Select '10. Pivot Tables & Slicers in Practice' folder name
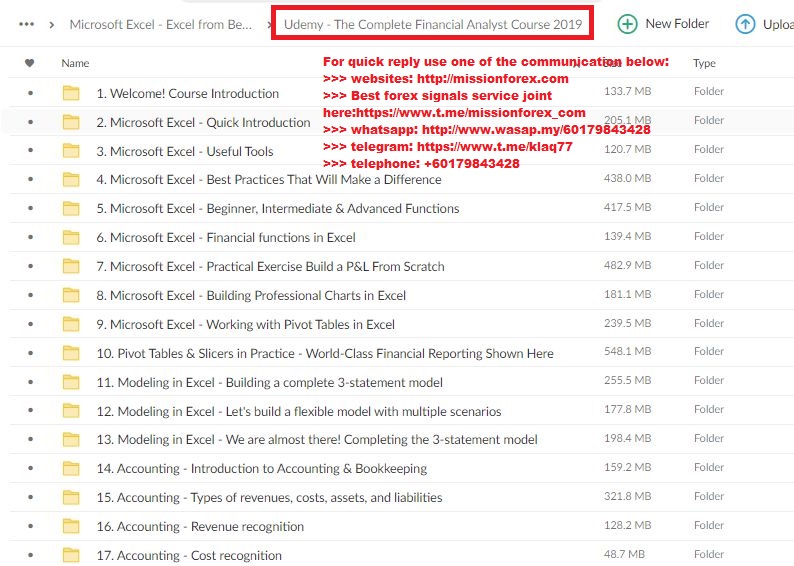 [x=325, y=353]
